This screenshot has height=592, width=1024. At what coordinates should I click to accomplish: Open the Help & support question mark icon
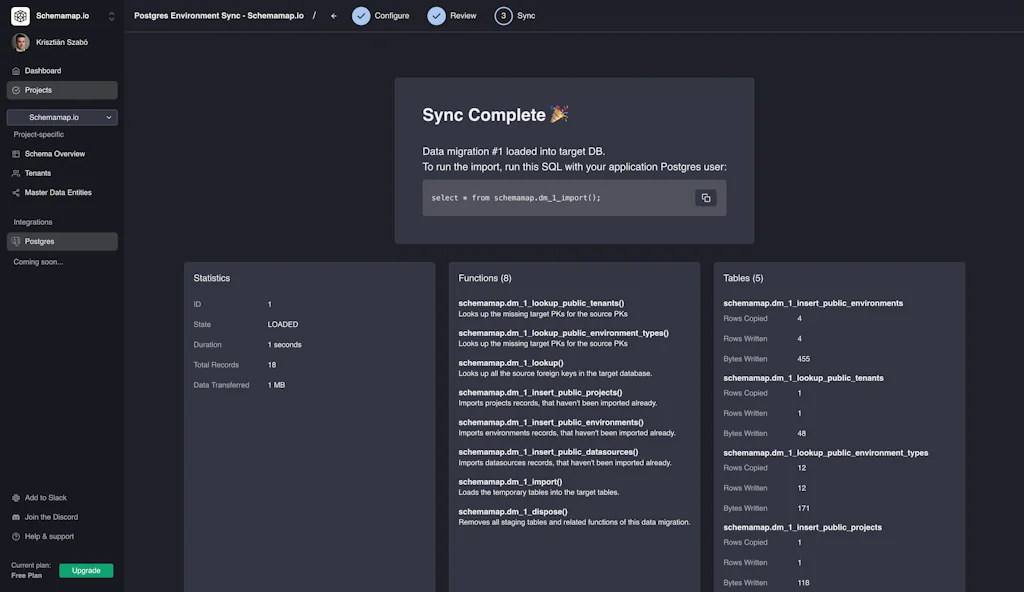point(15,536)
